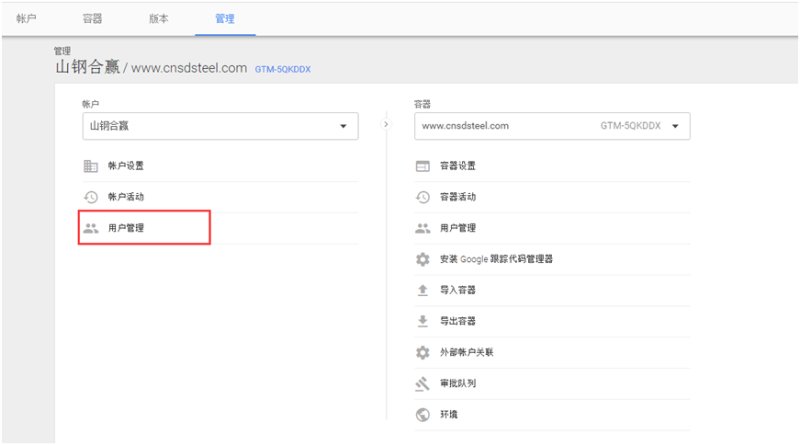The width and height of the screenshot is (800, 445).
Task: Open the 版本 tab
Action: tap(159, 19)
